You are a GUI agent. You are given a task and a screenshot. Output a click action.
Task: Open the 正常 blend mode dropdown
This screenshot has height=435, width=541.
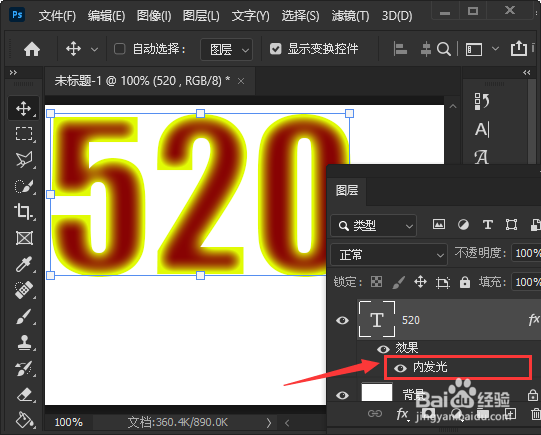point(389,255)
